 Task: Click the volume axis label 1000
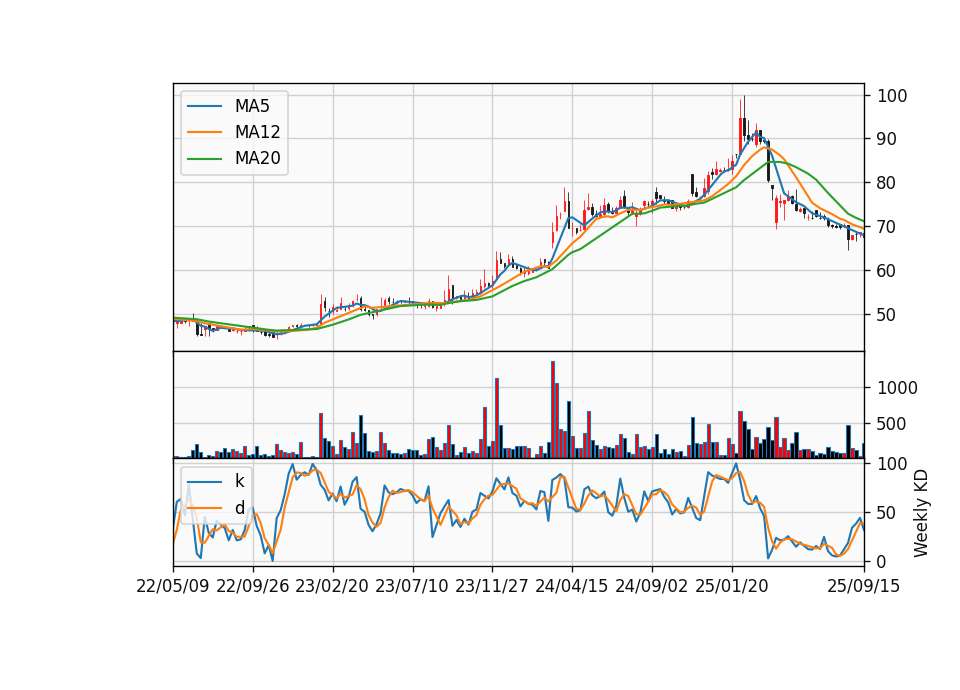point(898,388)
